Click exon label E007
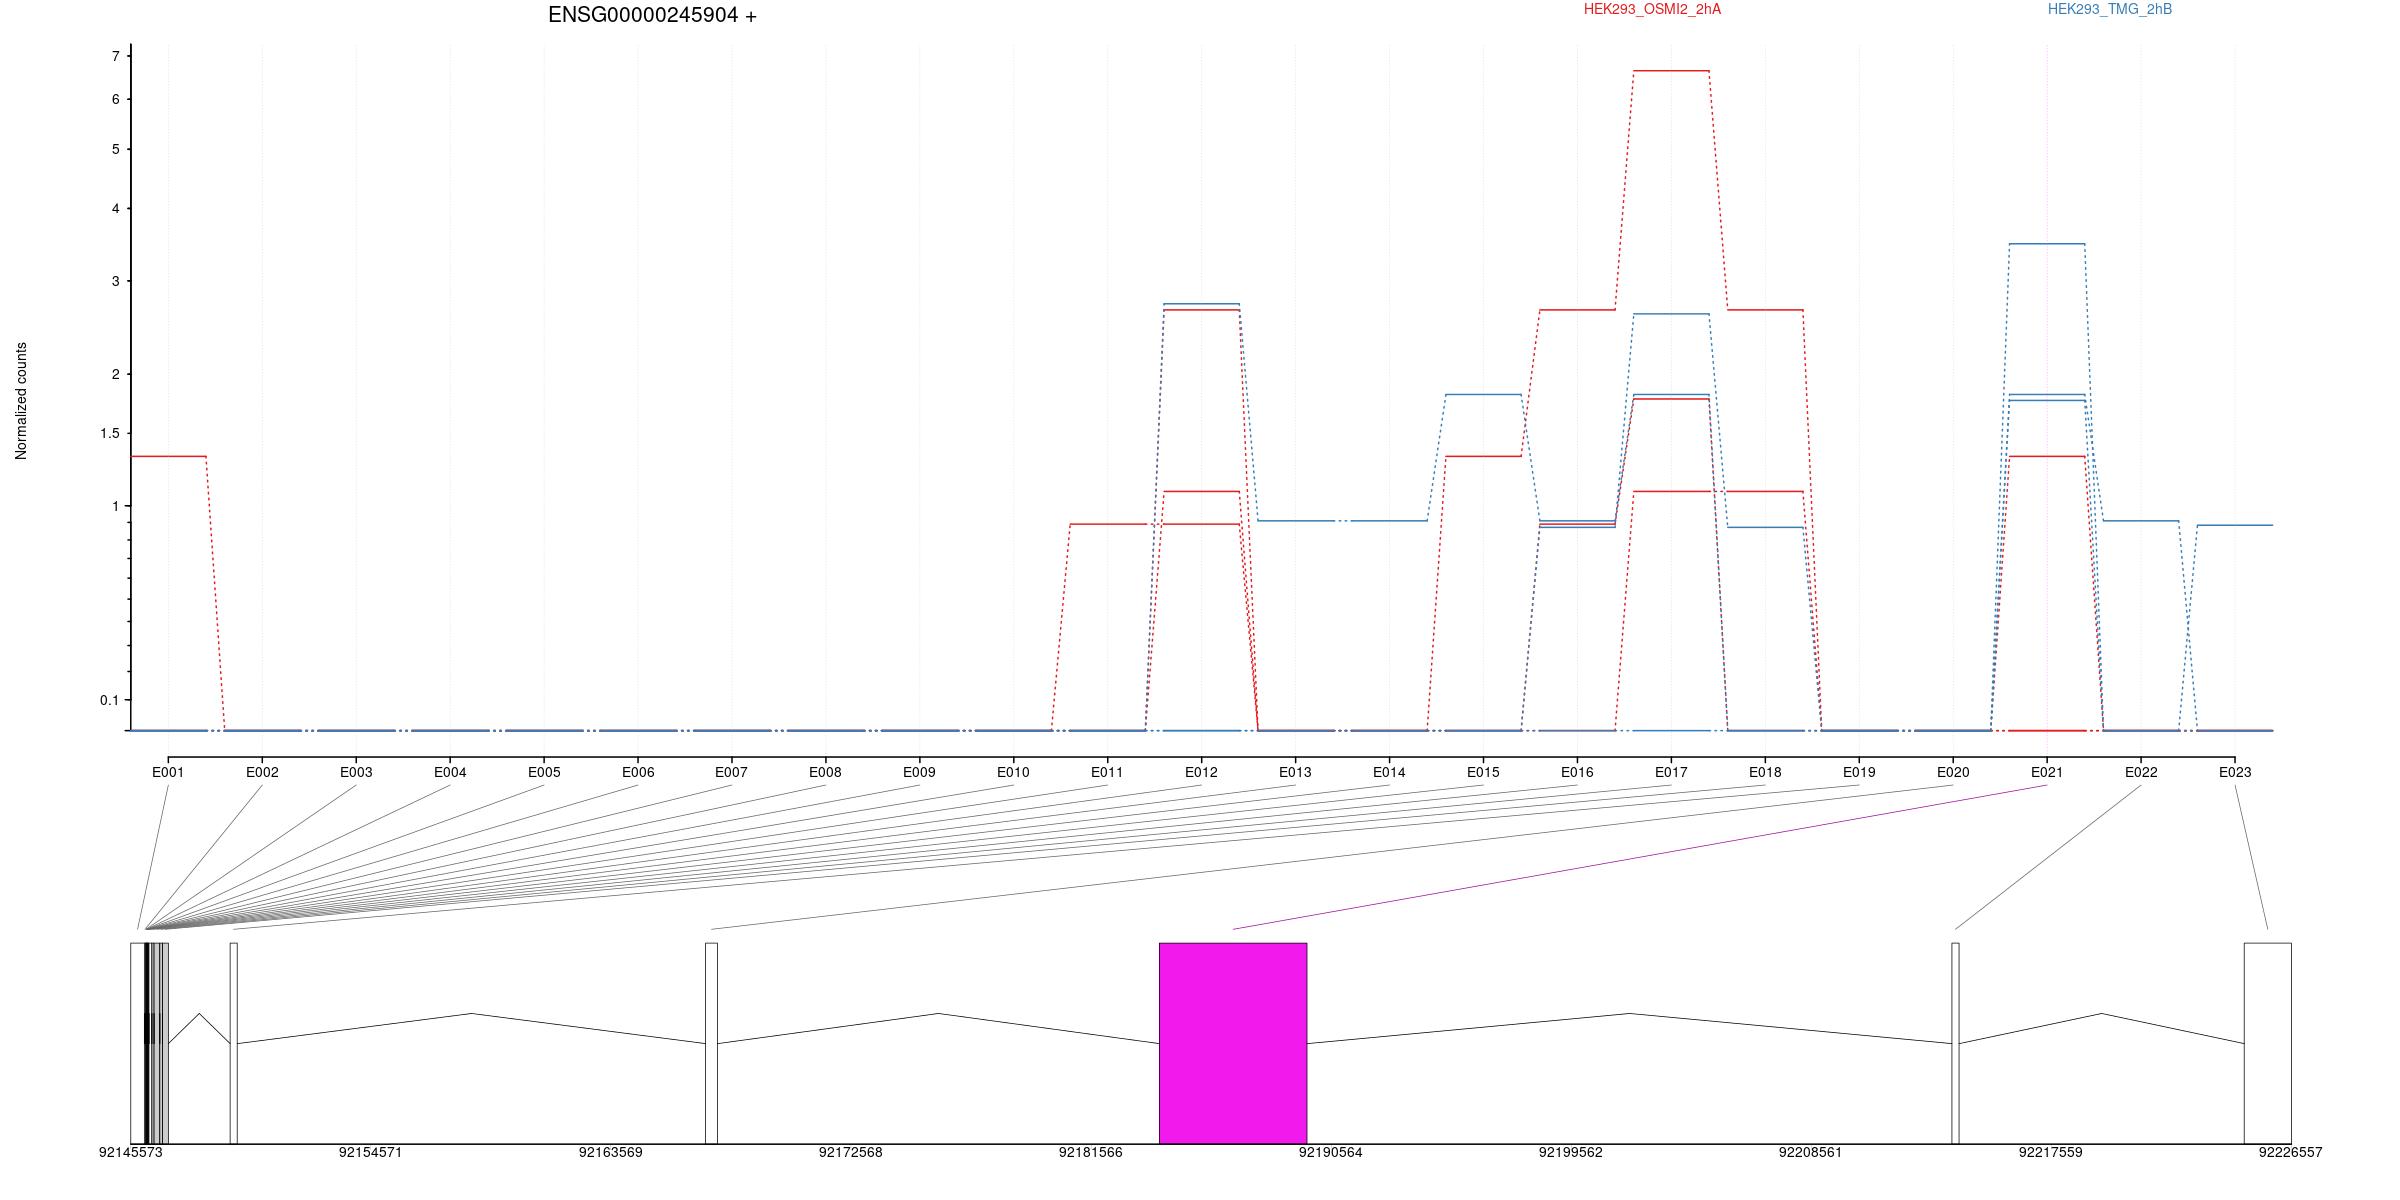The width and height of the screenshot is (2400, 1200). 731,772
